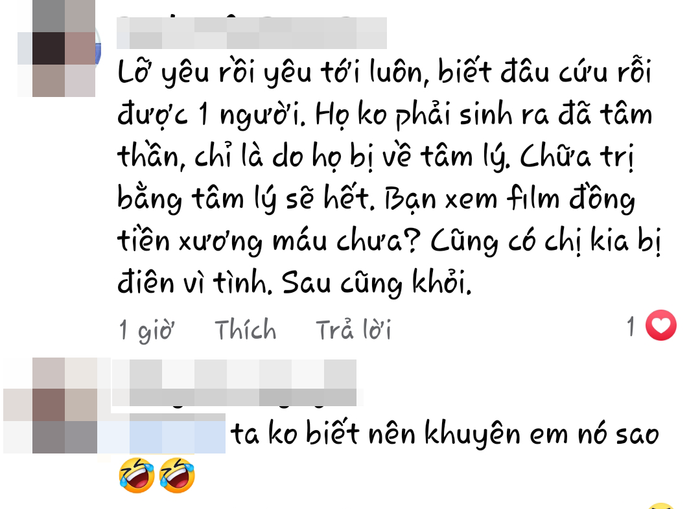Click the partial emoji at bottom-right corner

click(661, 506)
